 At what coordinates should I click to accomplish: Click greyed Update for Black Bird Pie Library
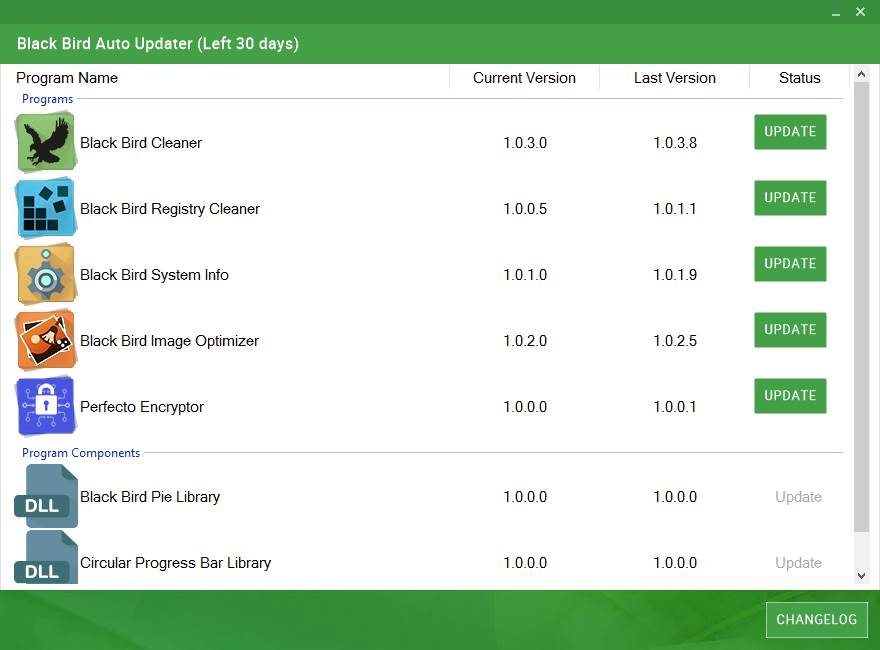coord(798,497)
